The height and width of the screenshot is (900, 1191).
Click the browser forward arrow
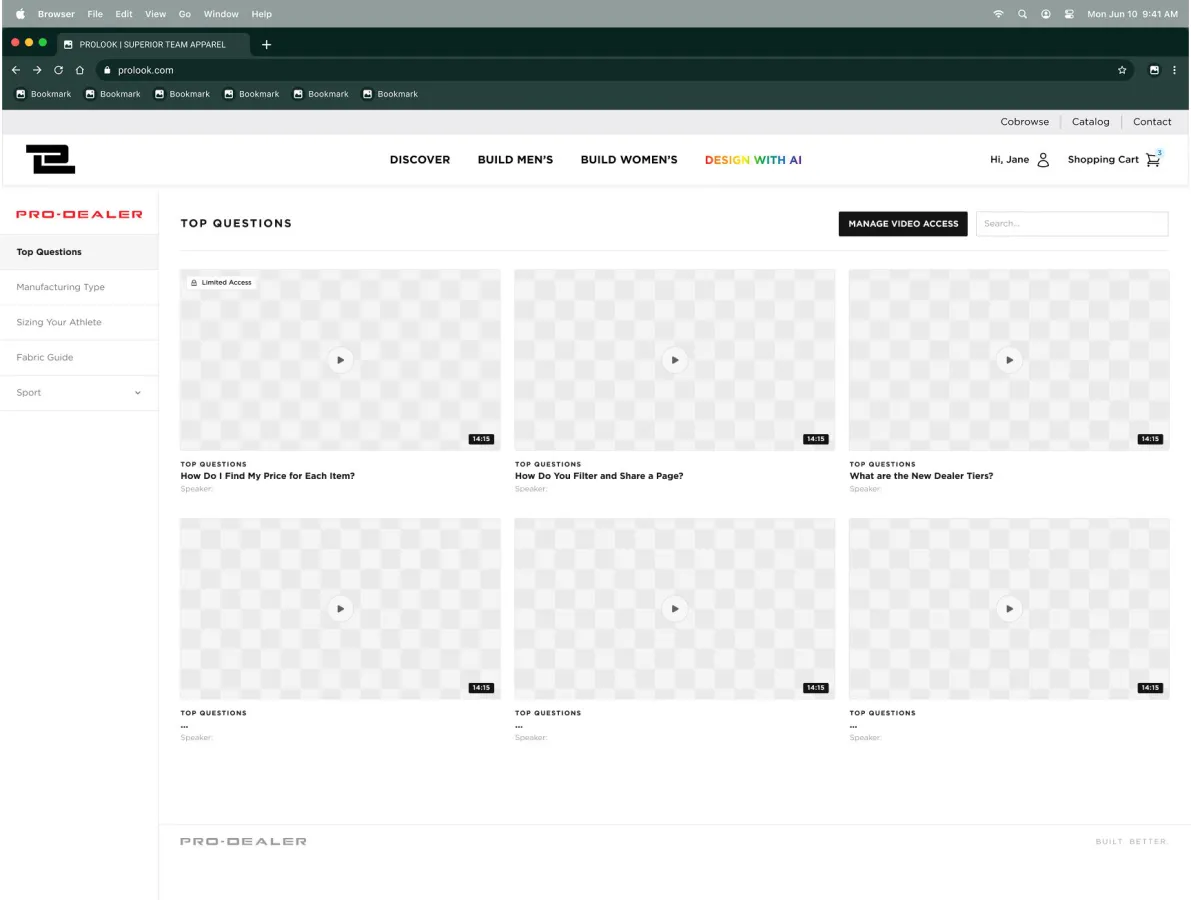(37, 70)
